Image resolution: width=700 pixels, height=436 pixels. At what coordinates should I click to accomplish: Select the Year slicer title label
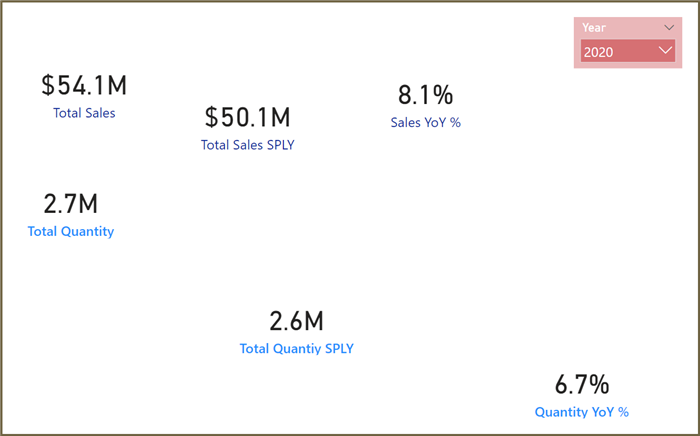(x=594, y=28)
